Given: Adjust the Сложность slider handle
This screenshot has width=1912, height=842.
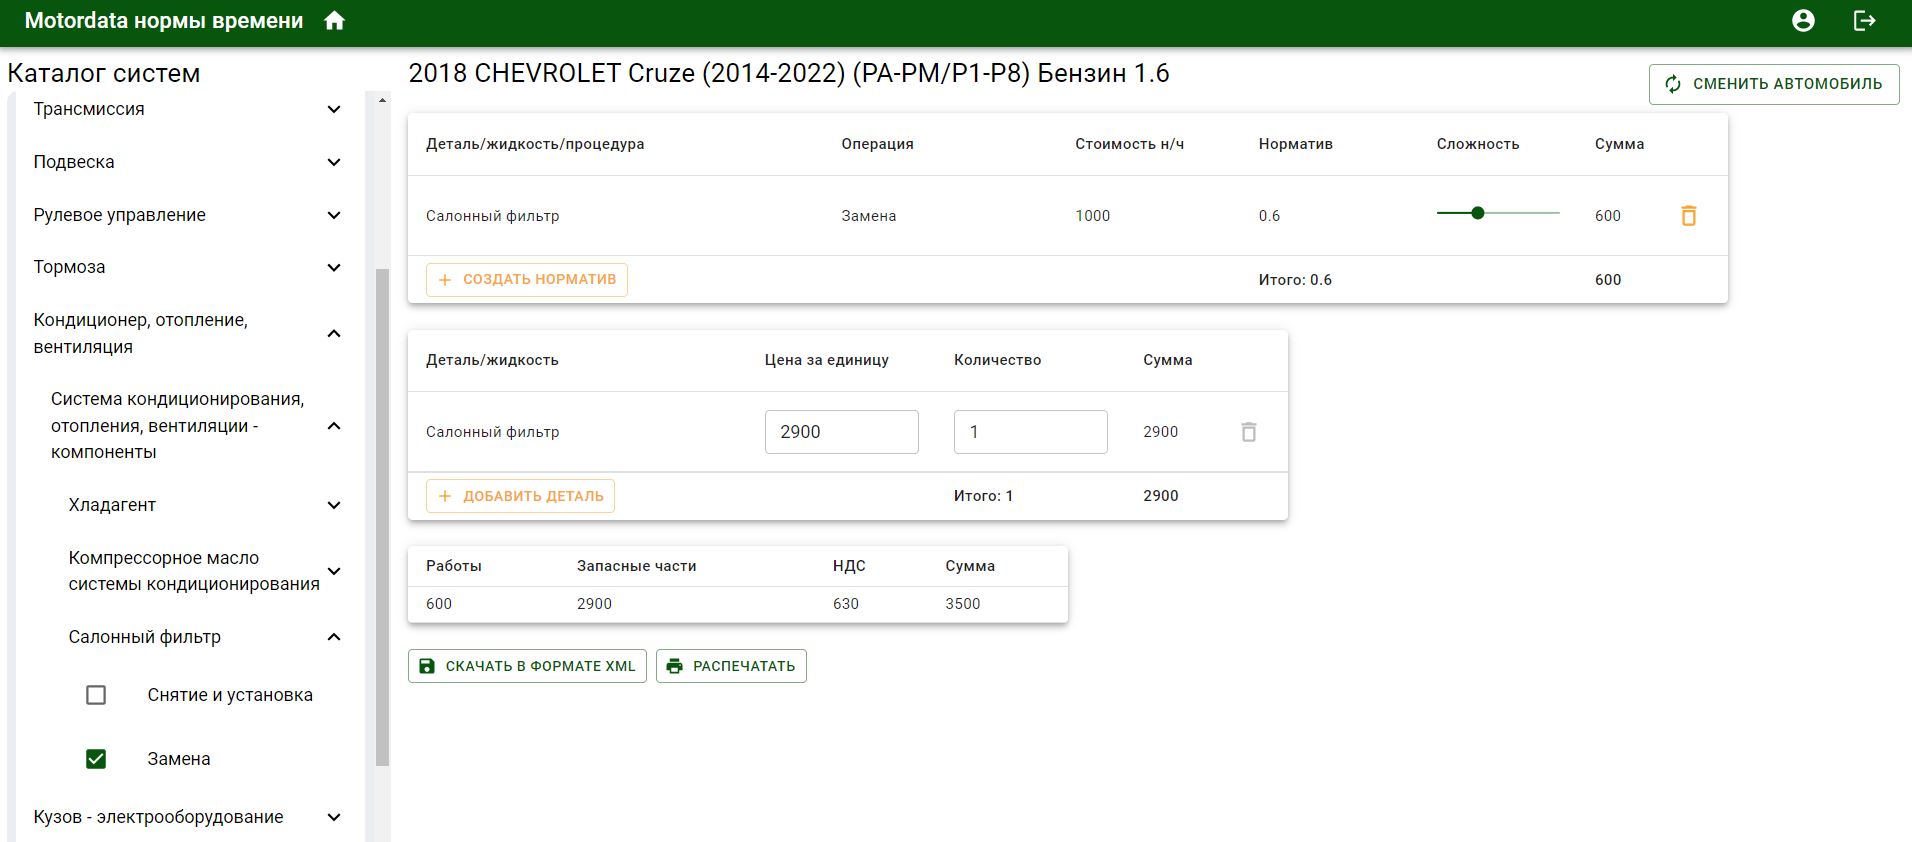Looking at the screenshot, I should [x=1478, y=213].
